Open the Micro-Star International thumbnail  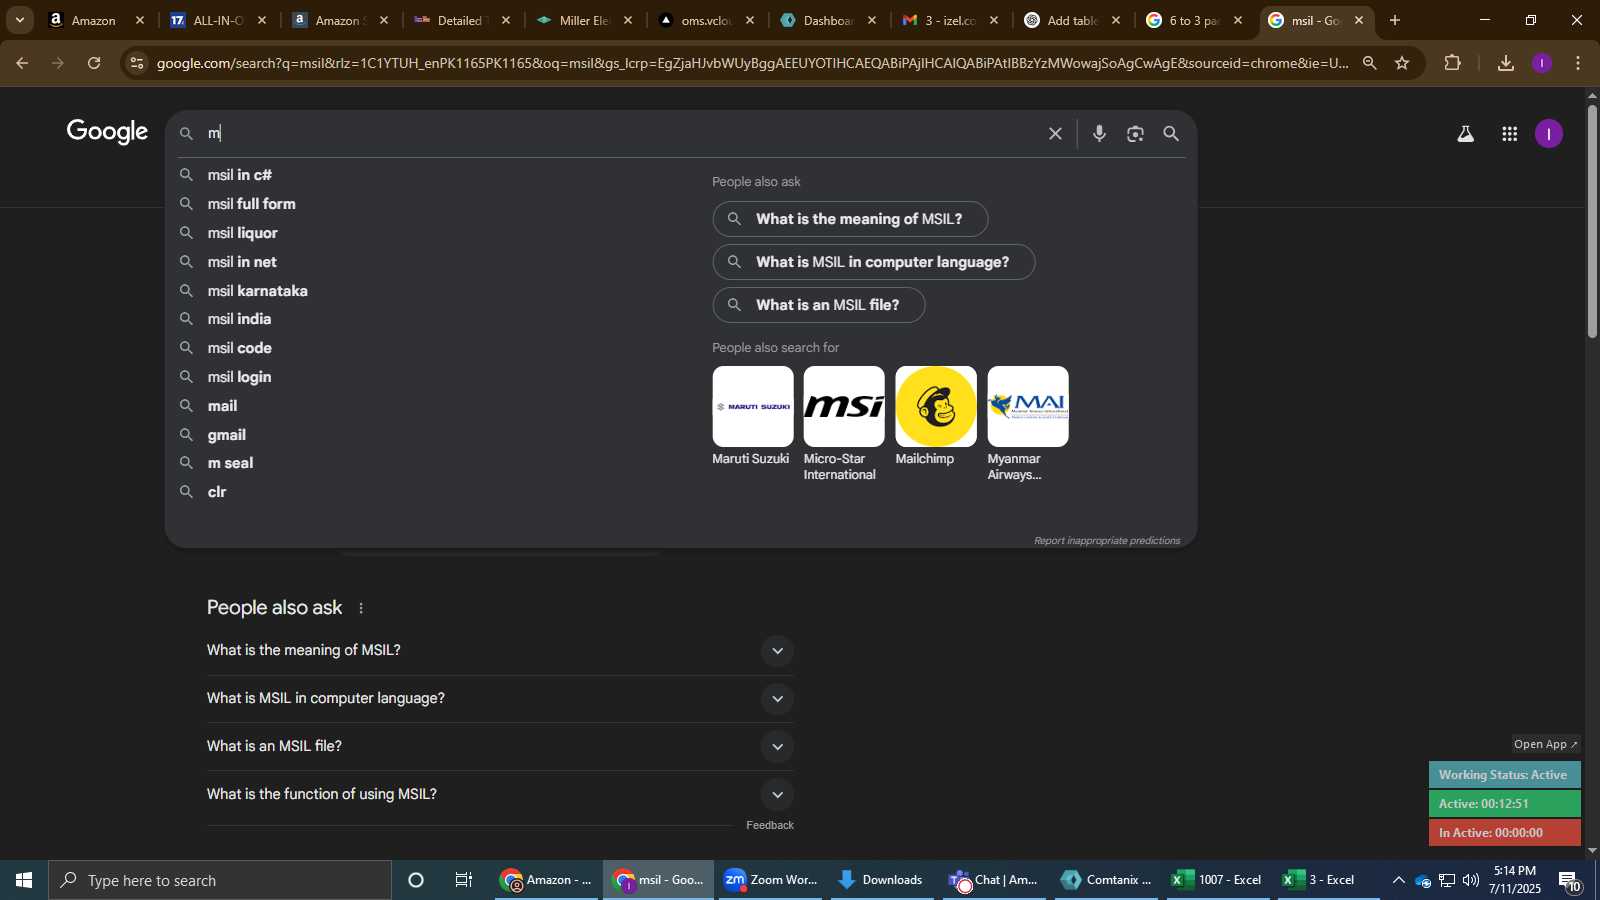click(844, 407)
